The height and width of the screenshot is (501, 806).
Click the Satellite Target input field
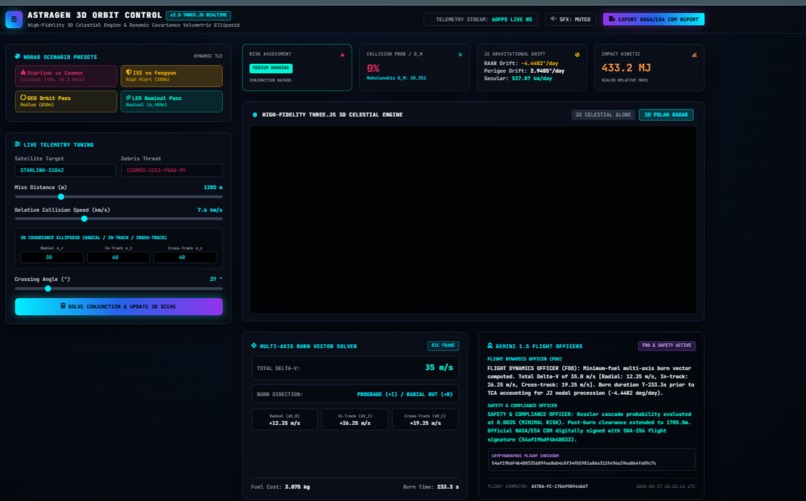pyautogui.click(x=65, y=170)
